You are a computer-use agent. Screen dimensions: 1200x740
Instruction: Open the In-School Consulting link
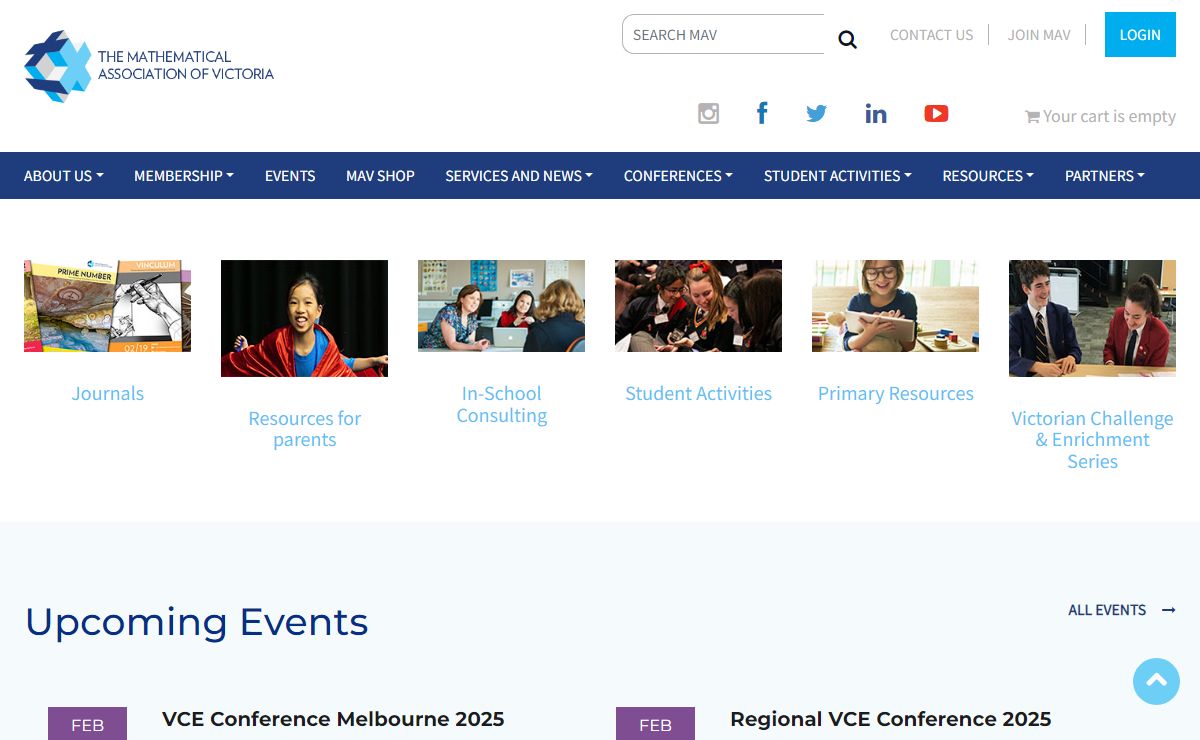point(501,404)
